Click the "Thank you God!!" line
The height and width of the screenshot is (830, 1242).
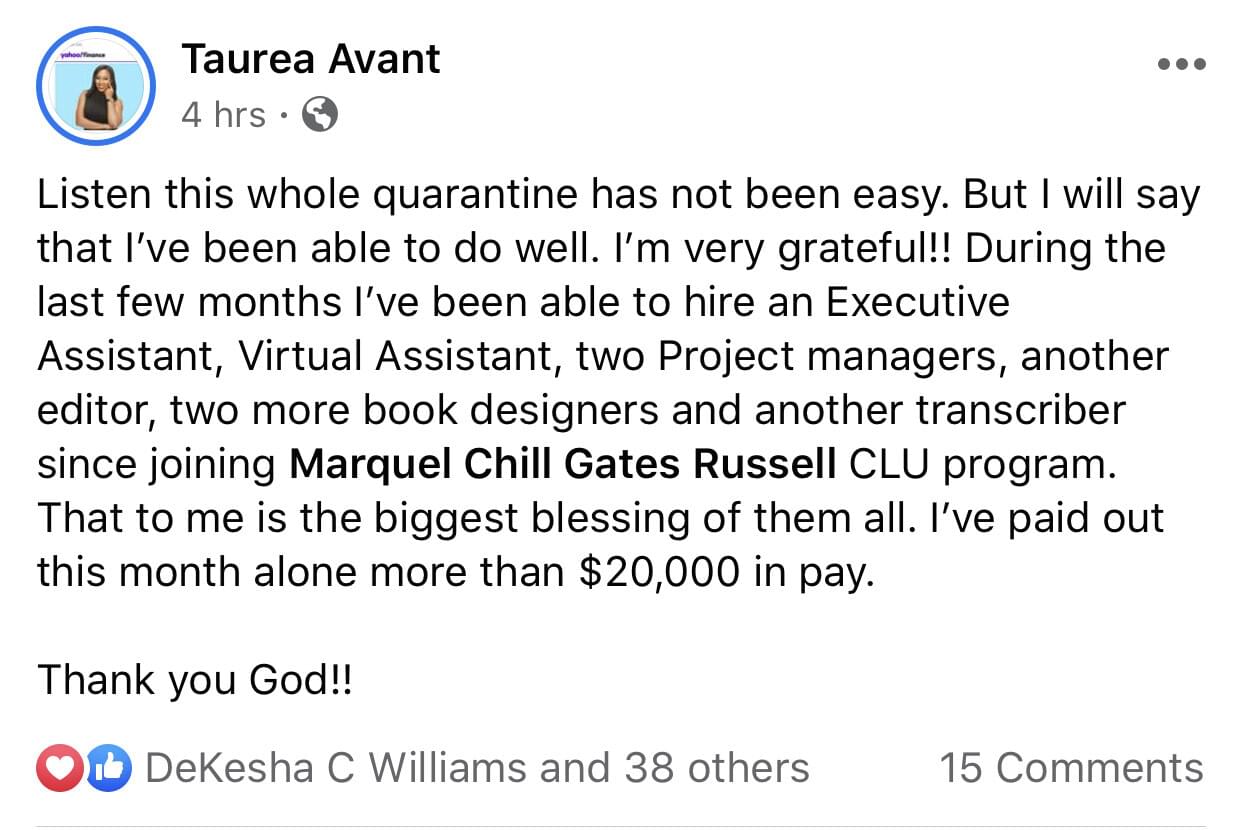pyautogui.click(x=195, y=681)
